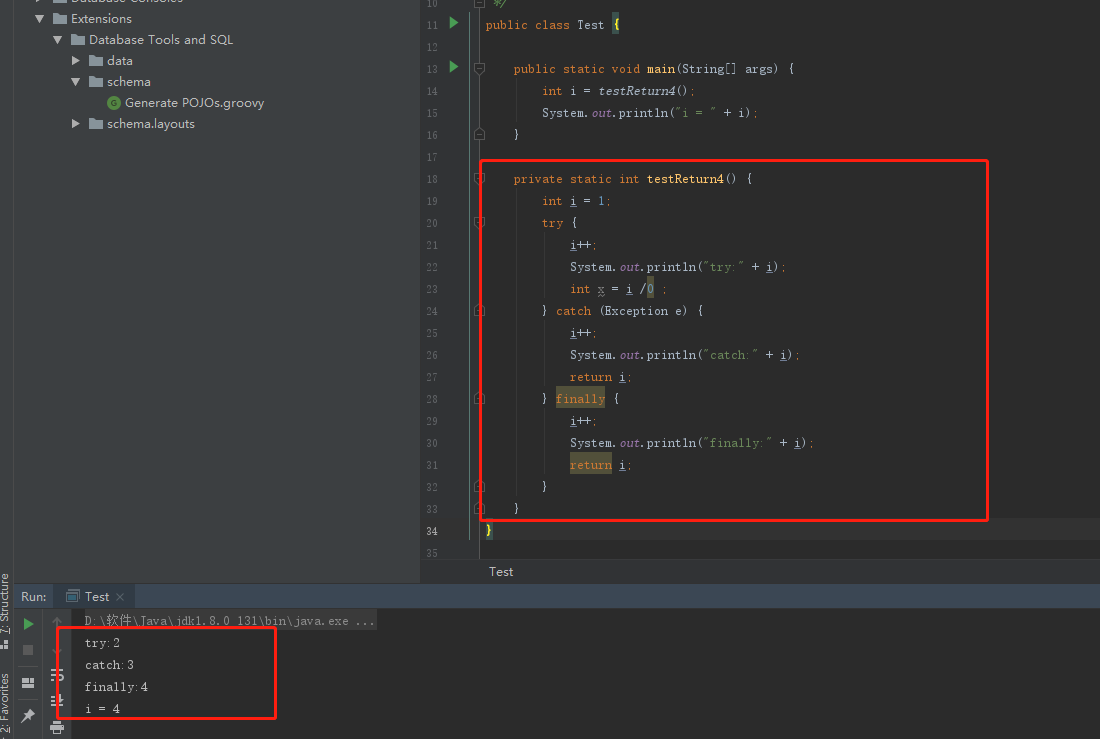
Task: Click the Run: panel label
Action: (34, 597)
